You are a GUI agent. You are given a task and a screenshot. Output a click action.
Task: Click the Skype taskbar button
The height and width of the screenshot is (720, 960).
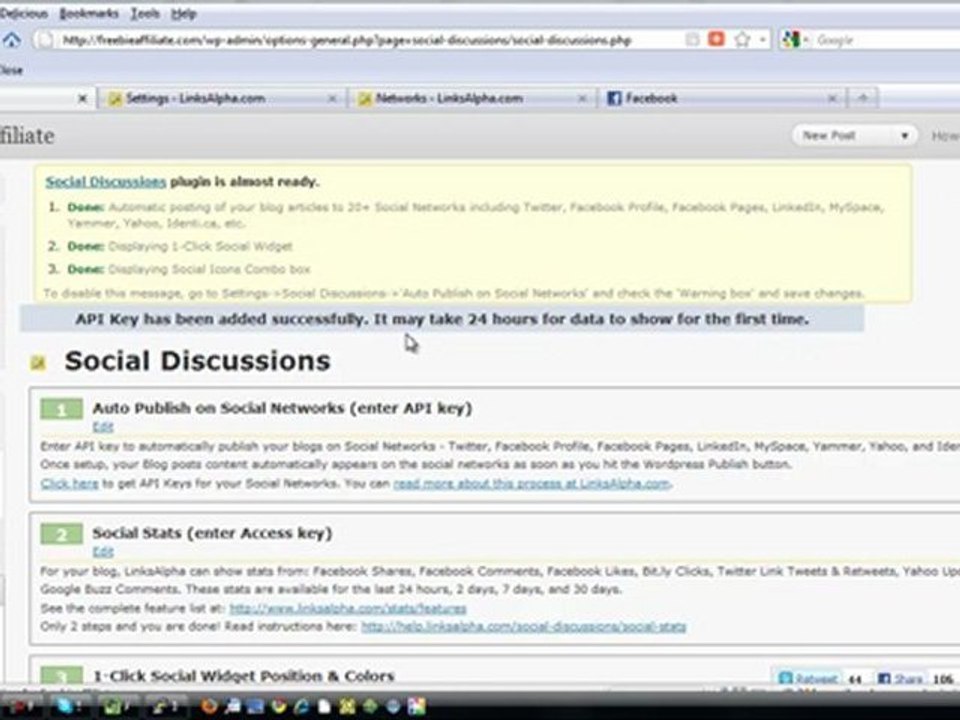[x=69, y=706]
